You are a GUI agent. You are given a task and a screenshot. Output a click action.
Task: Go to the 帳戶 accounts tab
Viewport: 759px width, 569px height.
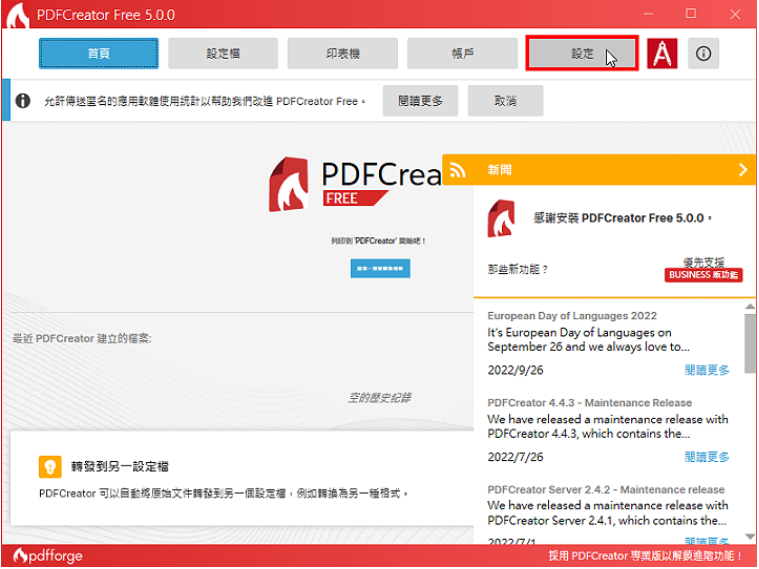(x=462, y=53)
